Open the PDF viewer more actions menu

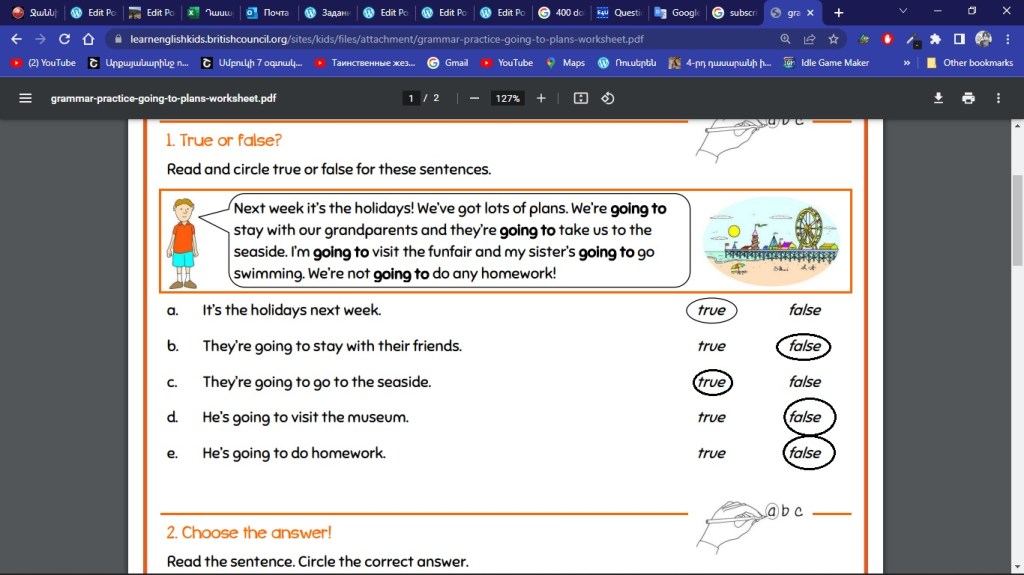[998, 99]
